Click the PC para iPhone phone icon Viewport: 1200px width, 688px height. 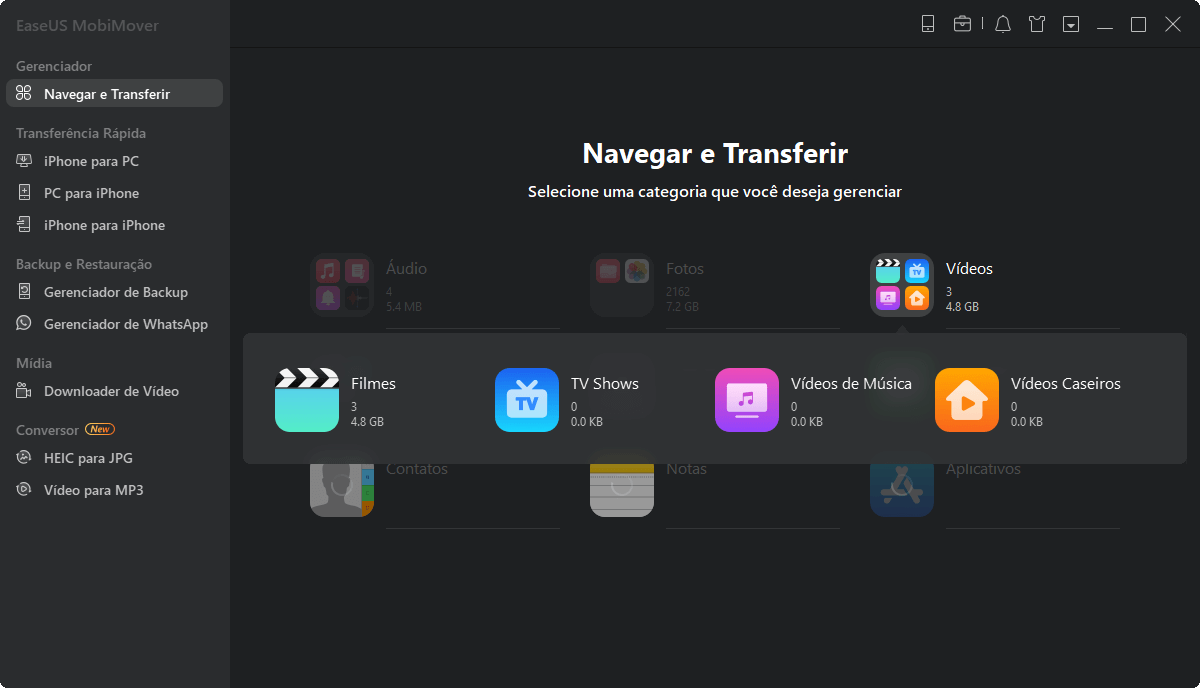[x=24, y=193]
